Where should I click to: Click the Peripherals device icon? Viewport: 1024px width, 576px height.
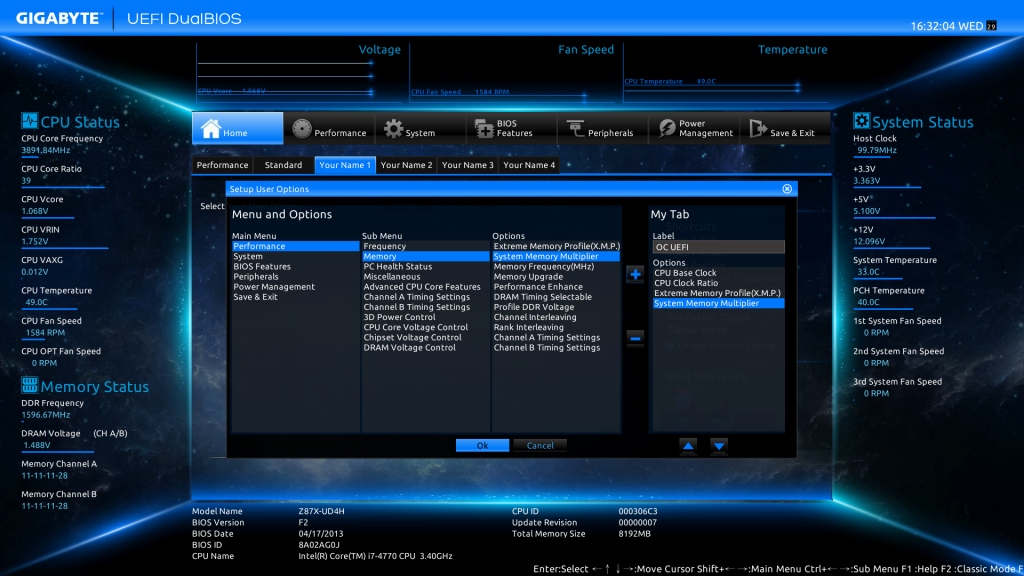click(x=575, y=129)
